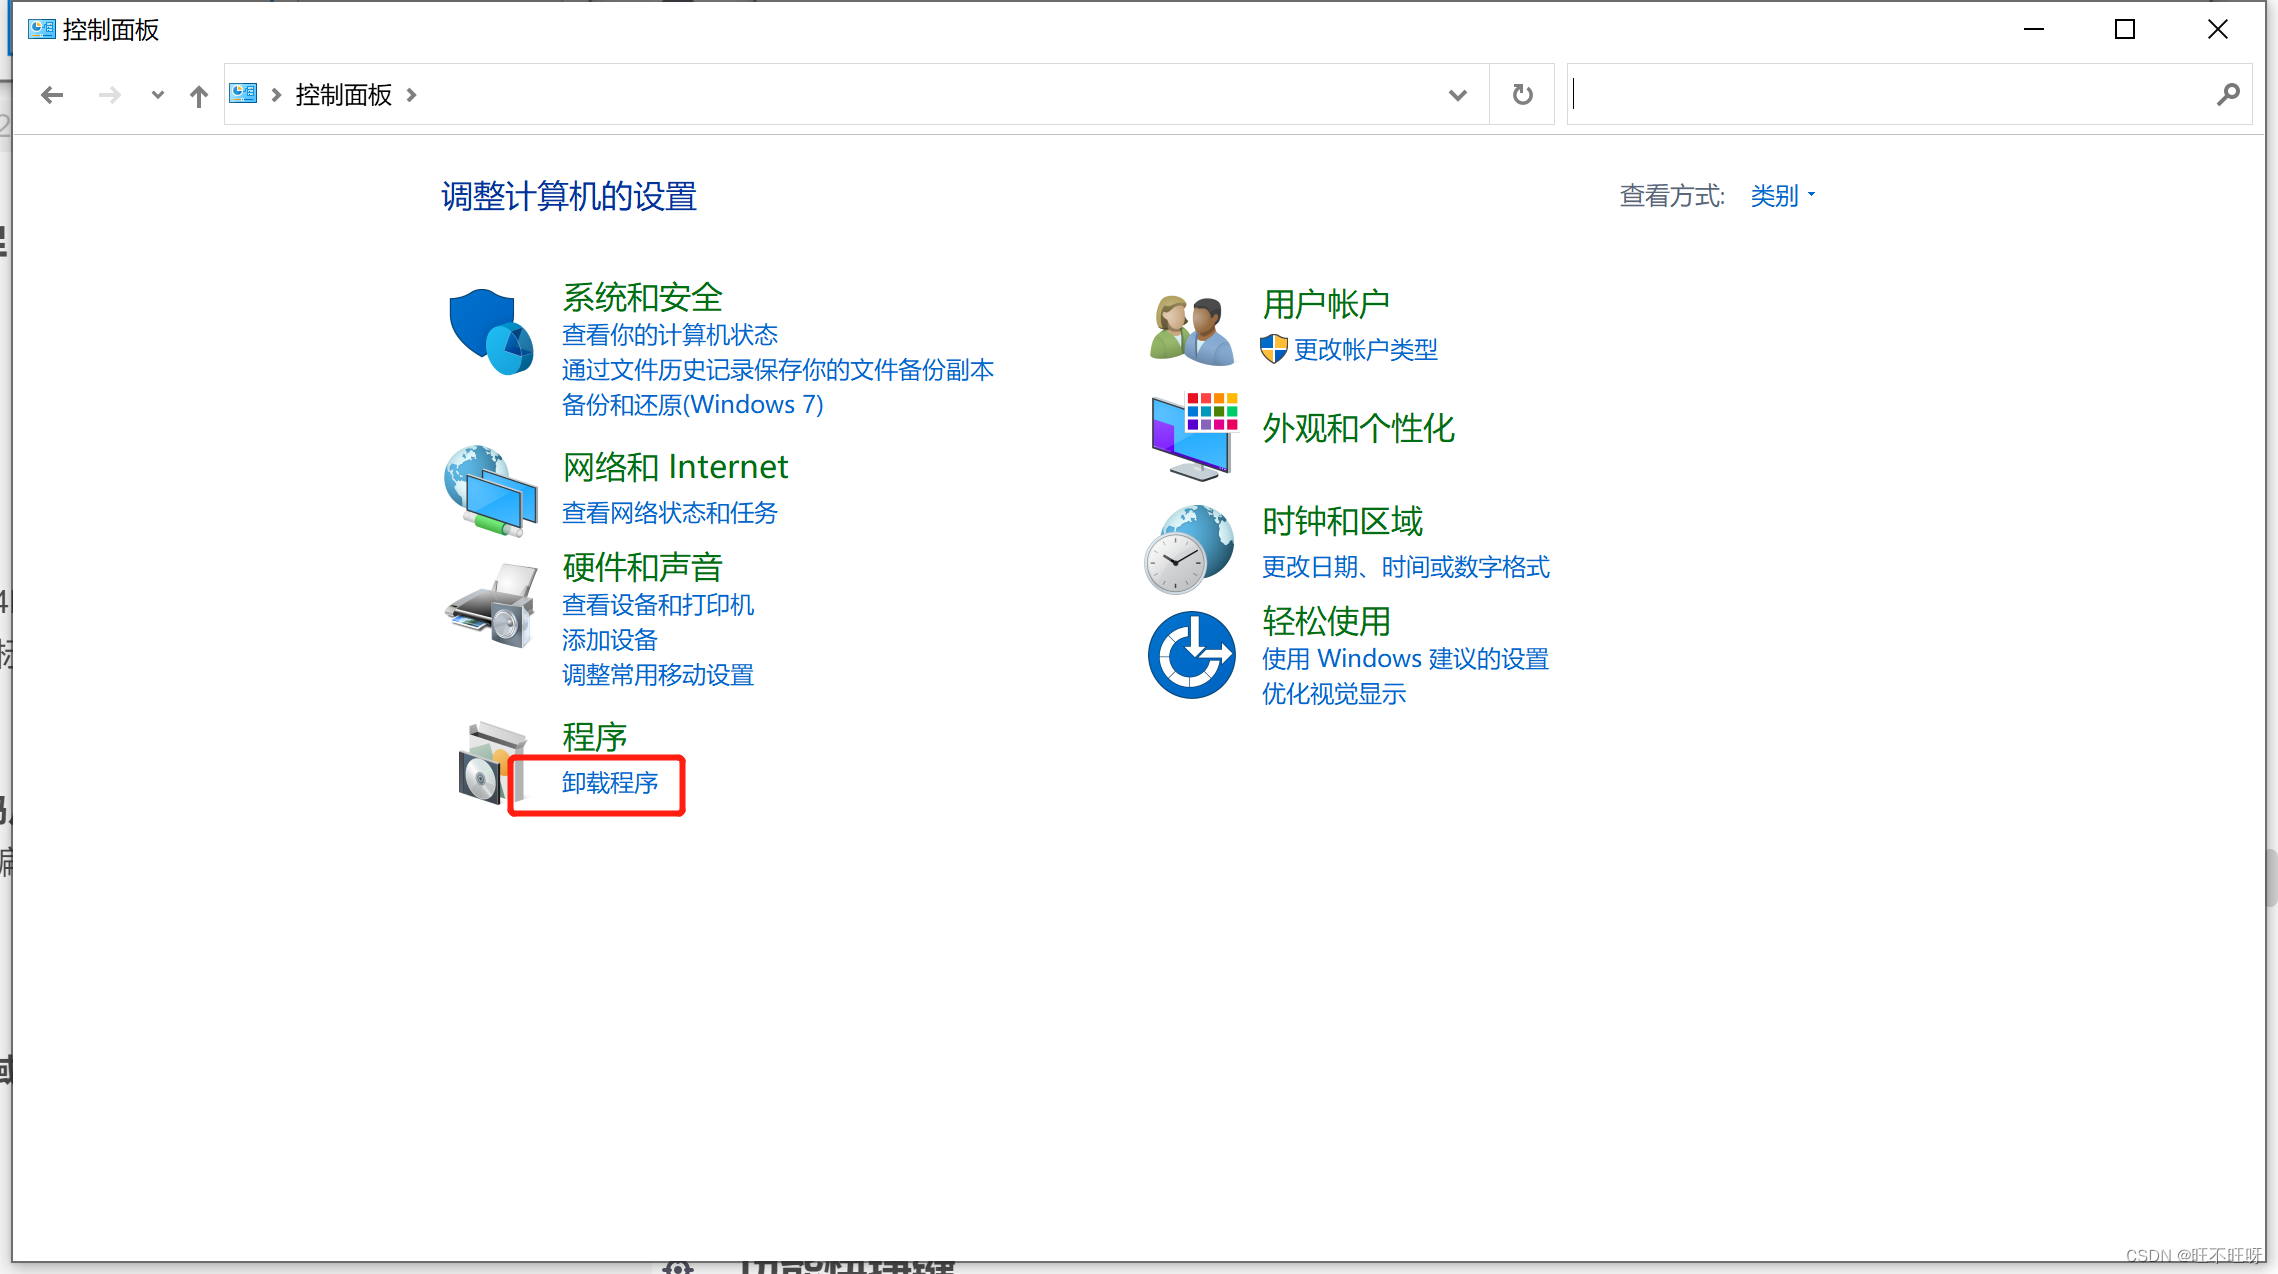Open 查看设备和打印机 link
Viewport: 2278px width, 1274px height.
click(x=658, y=605)
